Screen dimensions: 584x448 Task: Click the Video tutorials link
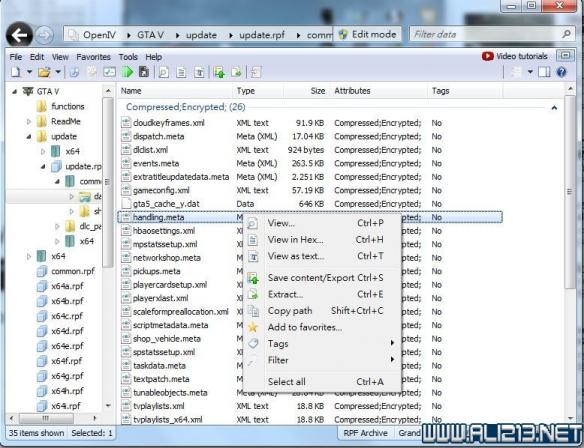click(x=521, y=56)
